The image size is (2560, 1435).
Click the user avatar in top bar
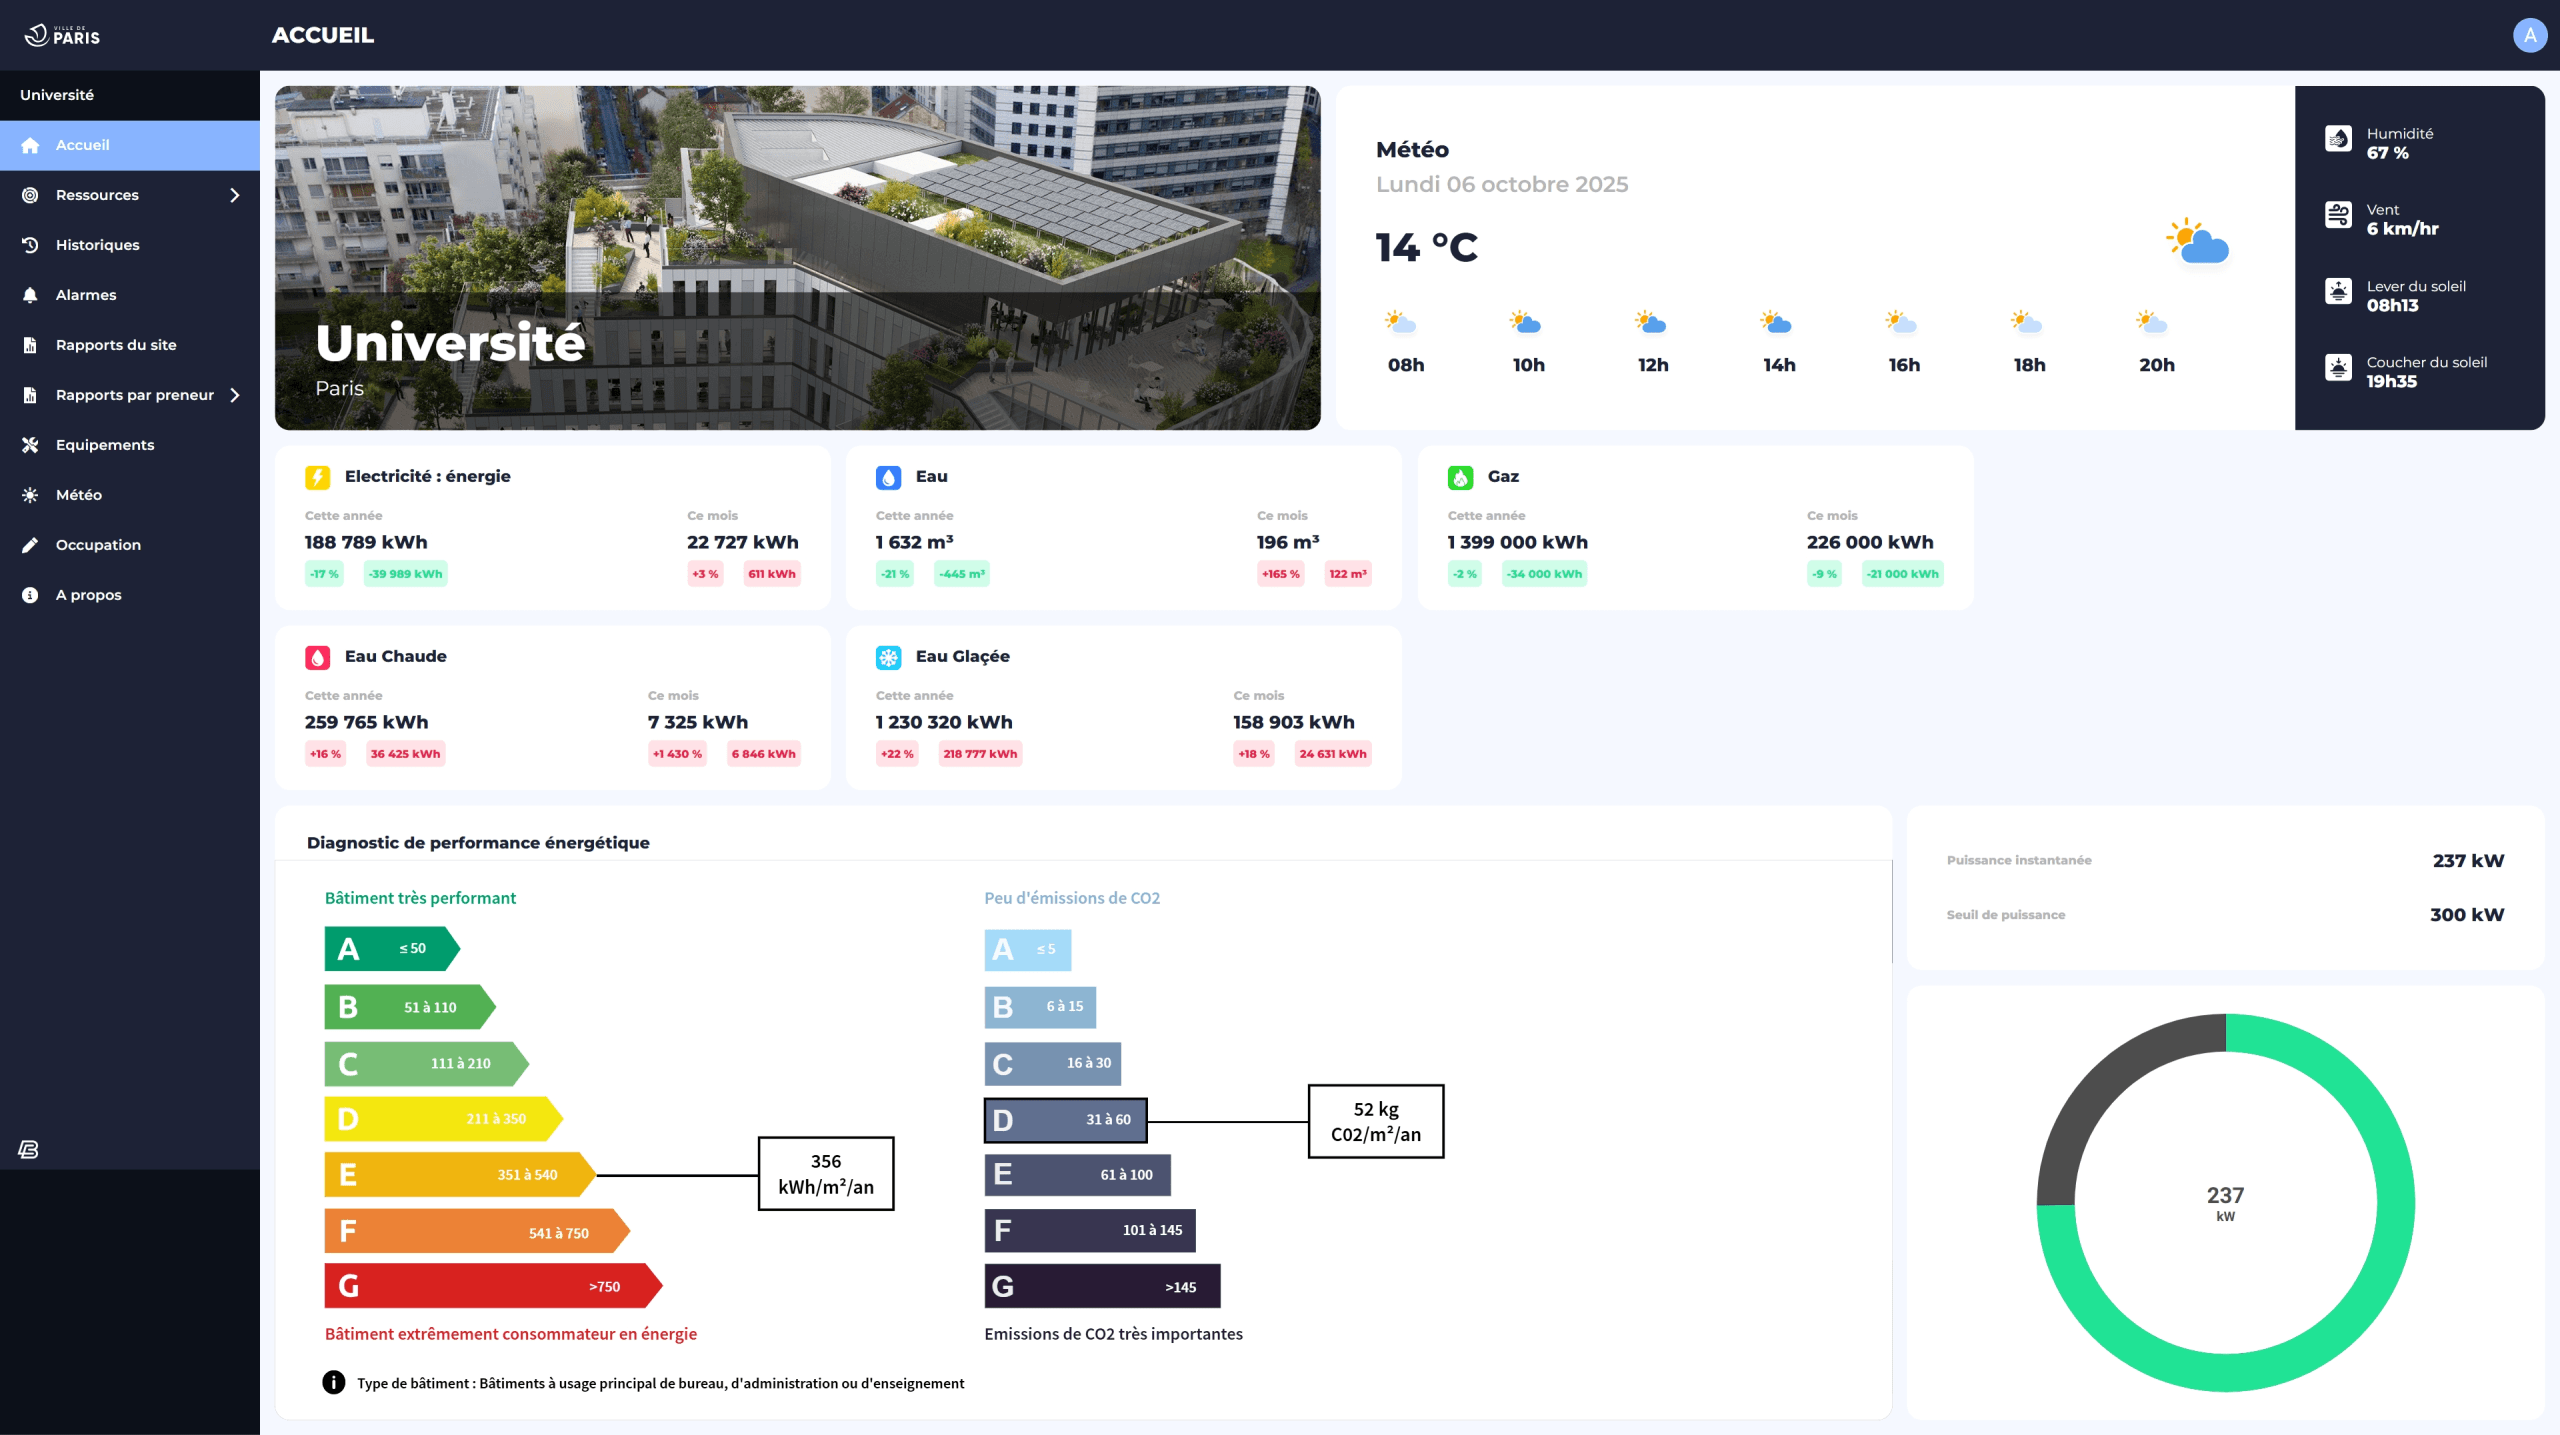(2529, 36)
